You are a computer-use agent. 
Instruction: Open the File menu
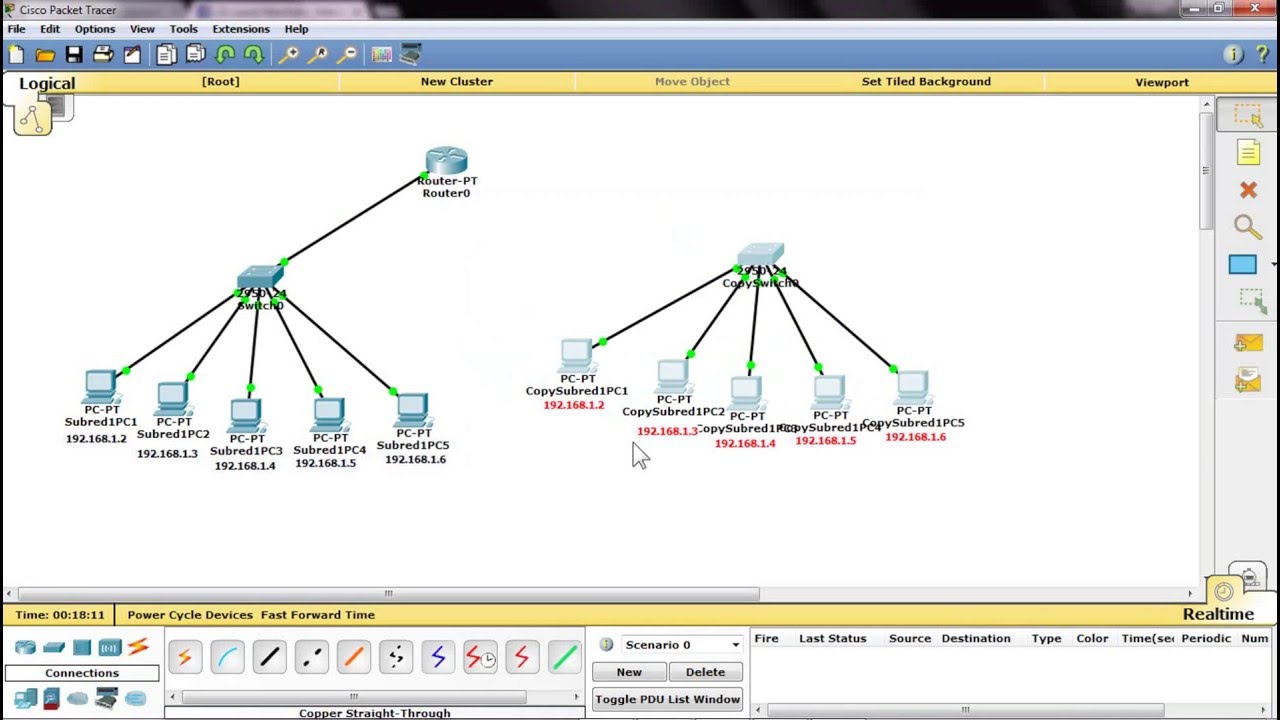(17, 29)
